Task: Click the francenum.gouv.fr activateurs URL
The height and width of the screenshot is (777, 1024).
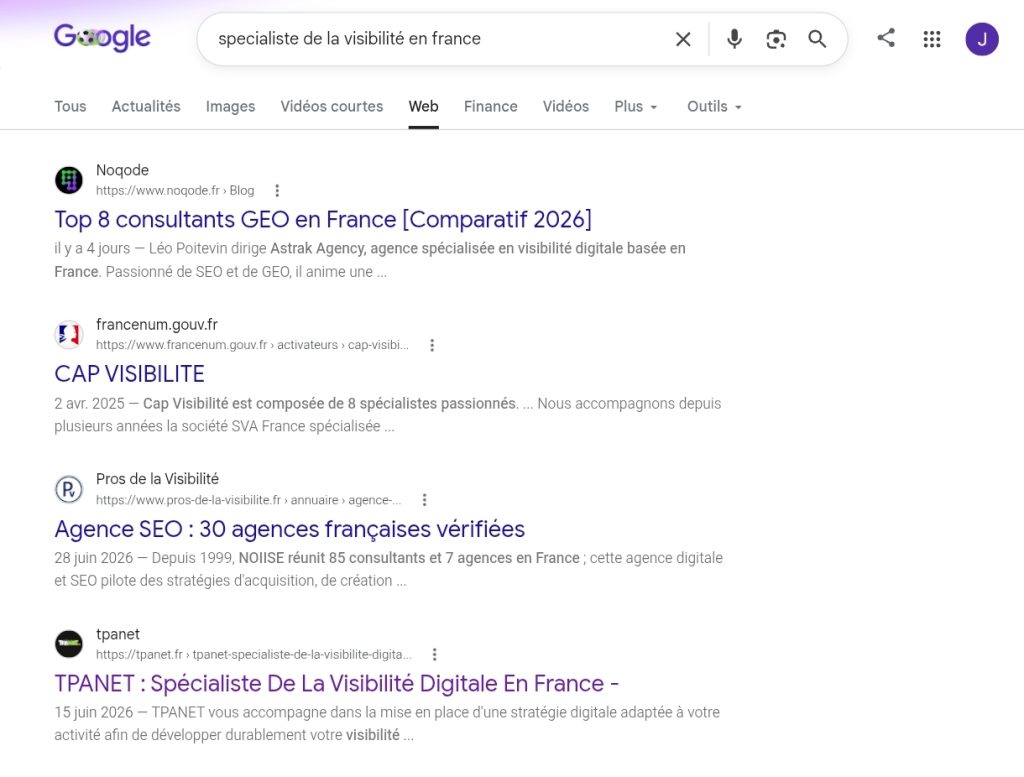Action: coord(252,345)
